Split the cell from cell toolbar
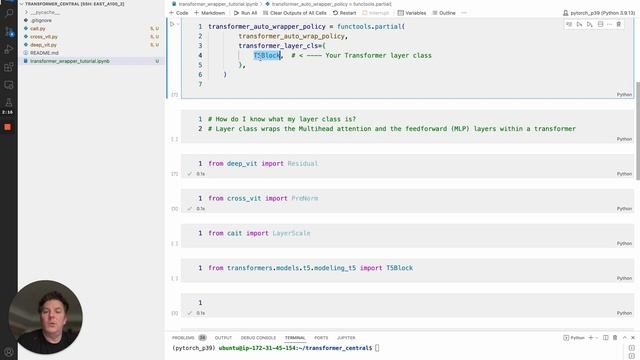640x360 pixels. coord(600,24)
